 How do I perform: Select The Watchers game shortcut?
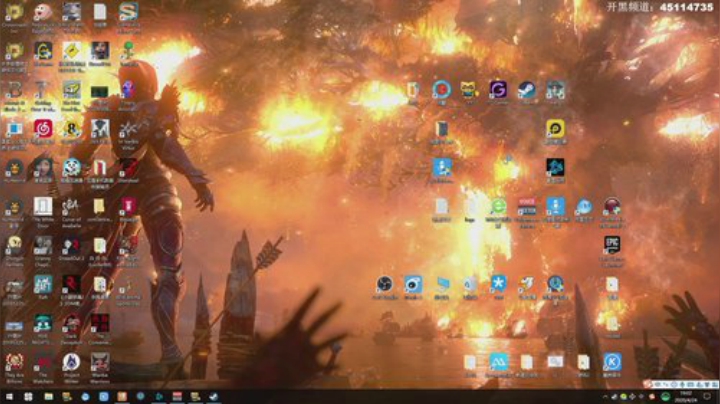[43, 362]
